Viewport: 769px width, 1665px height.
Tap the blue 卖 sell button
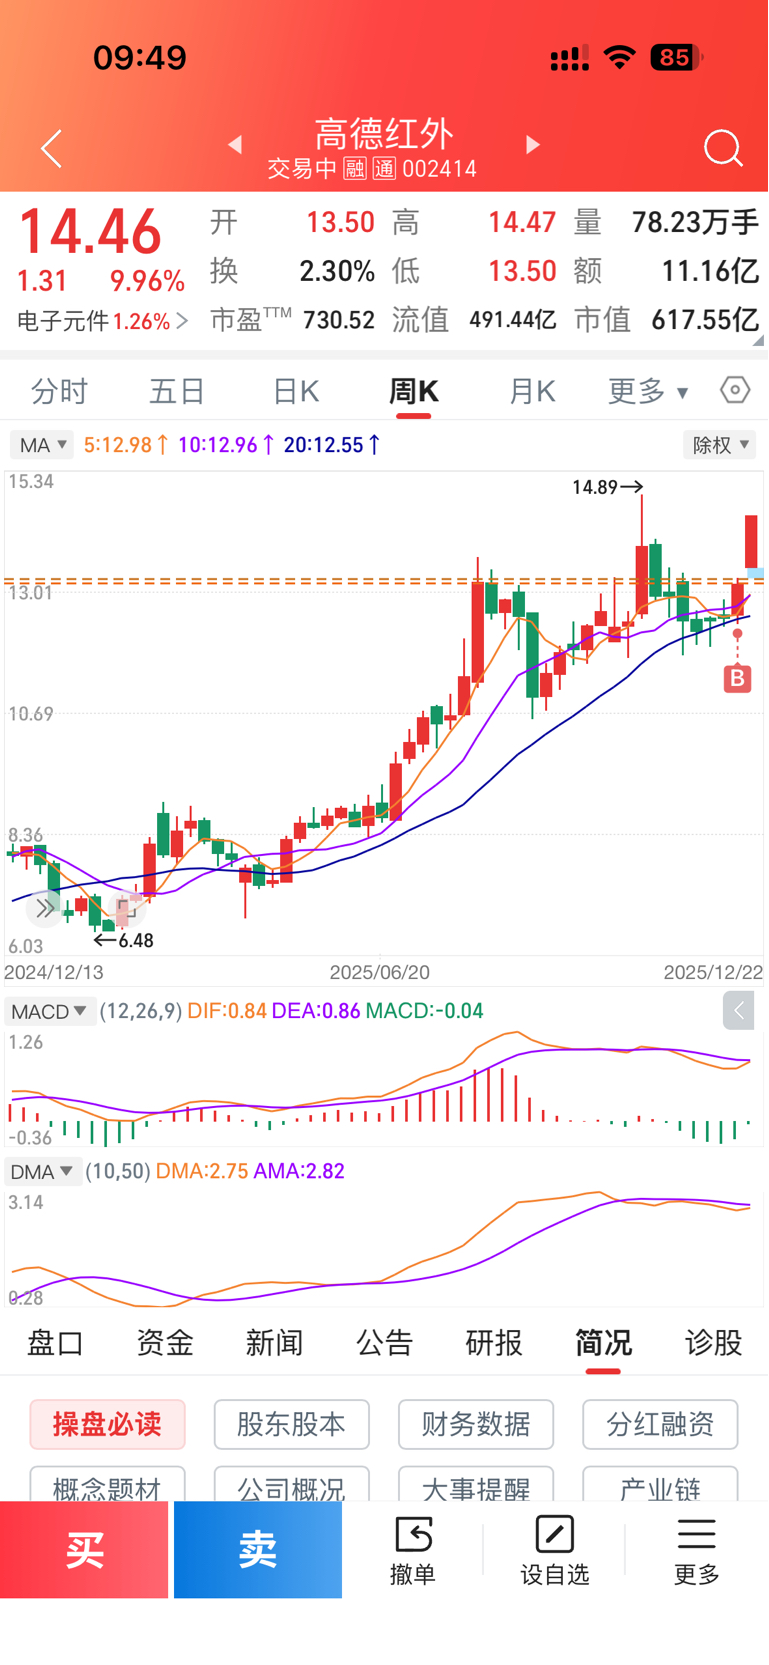(258, 1550)
